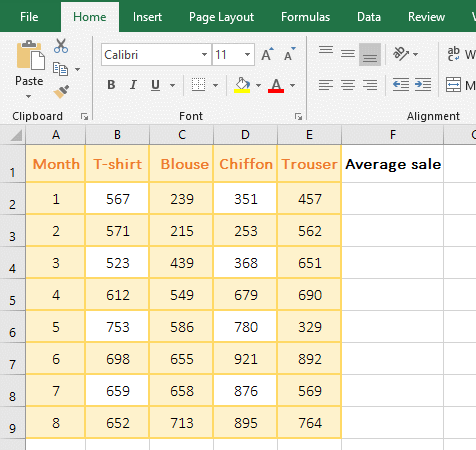Center text horizontally
This screenshot has height=450, width=476.
[348, 85]
